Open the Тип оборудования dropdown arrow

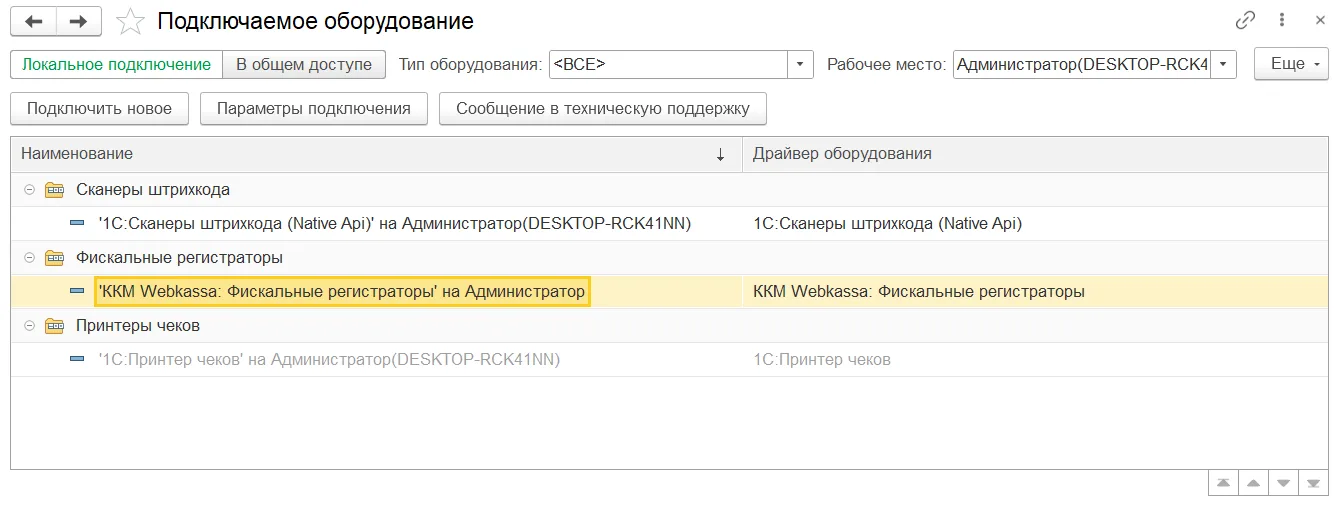[800, 64]
